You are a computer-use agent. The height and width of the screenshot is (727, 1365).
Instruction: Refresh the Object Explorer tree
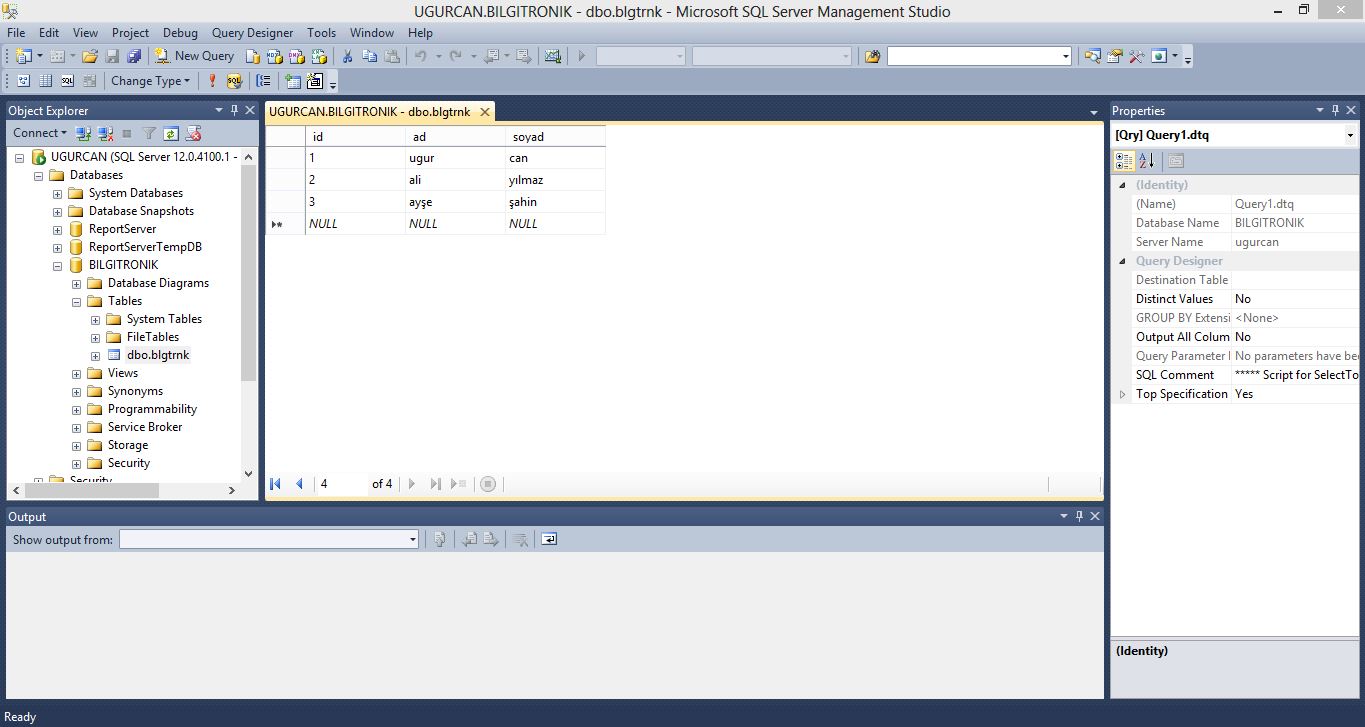coord(171,133)
